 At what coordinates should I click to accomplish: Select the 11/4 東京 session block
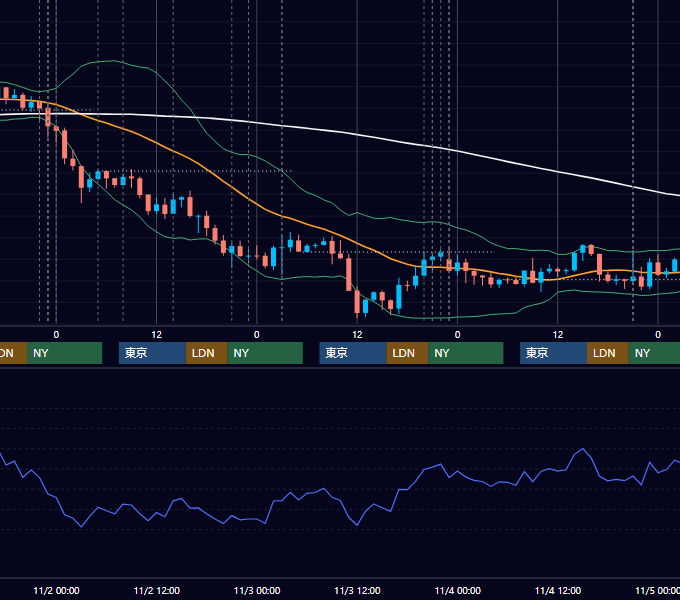(553, 353)
